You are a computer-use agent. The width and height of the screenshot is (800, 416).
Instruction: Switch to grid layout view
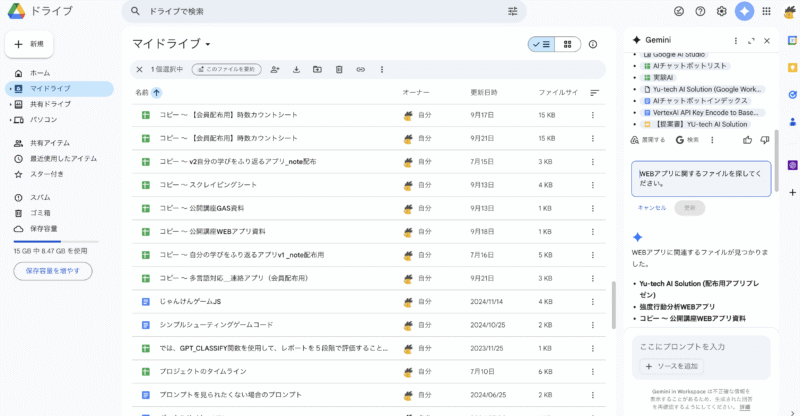(x=567, y=44)
